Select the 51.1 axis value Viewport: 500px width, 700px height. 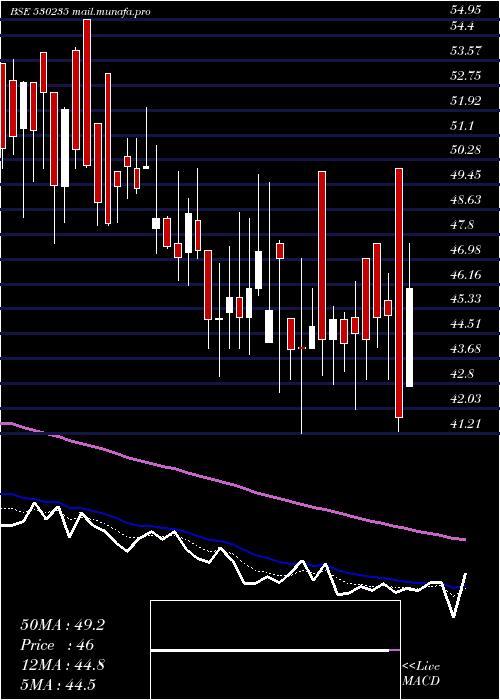462,126
